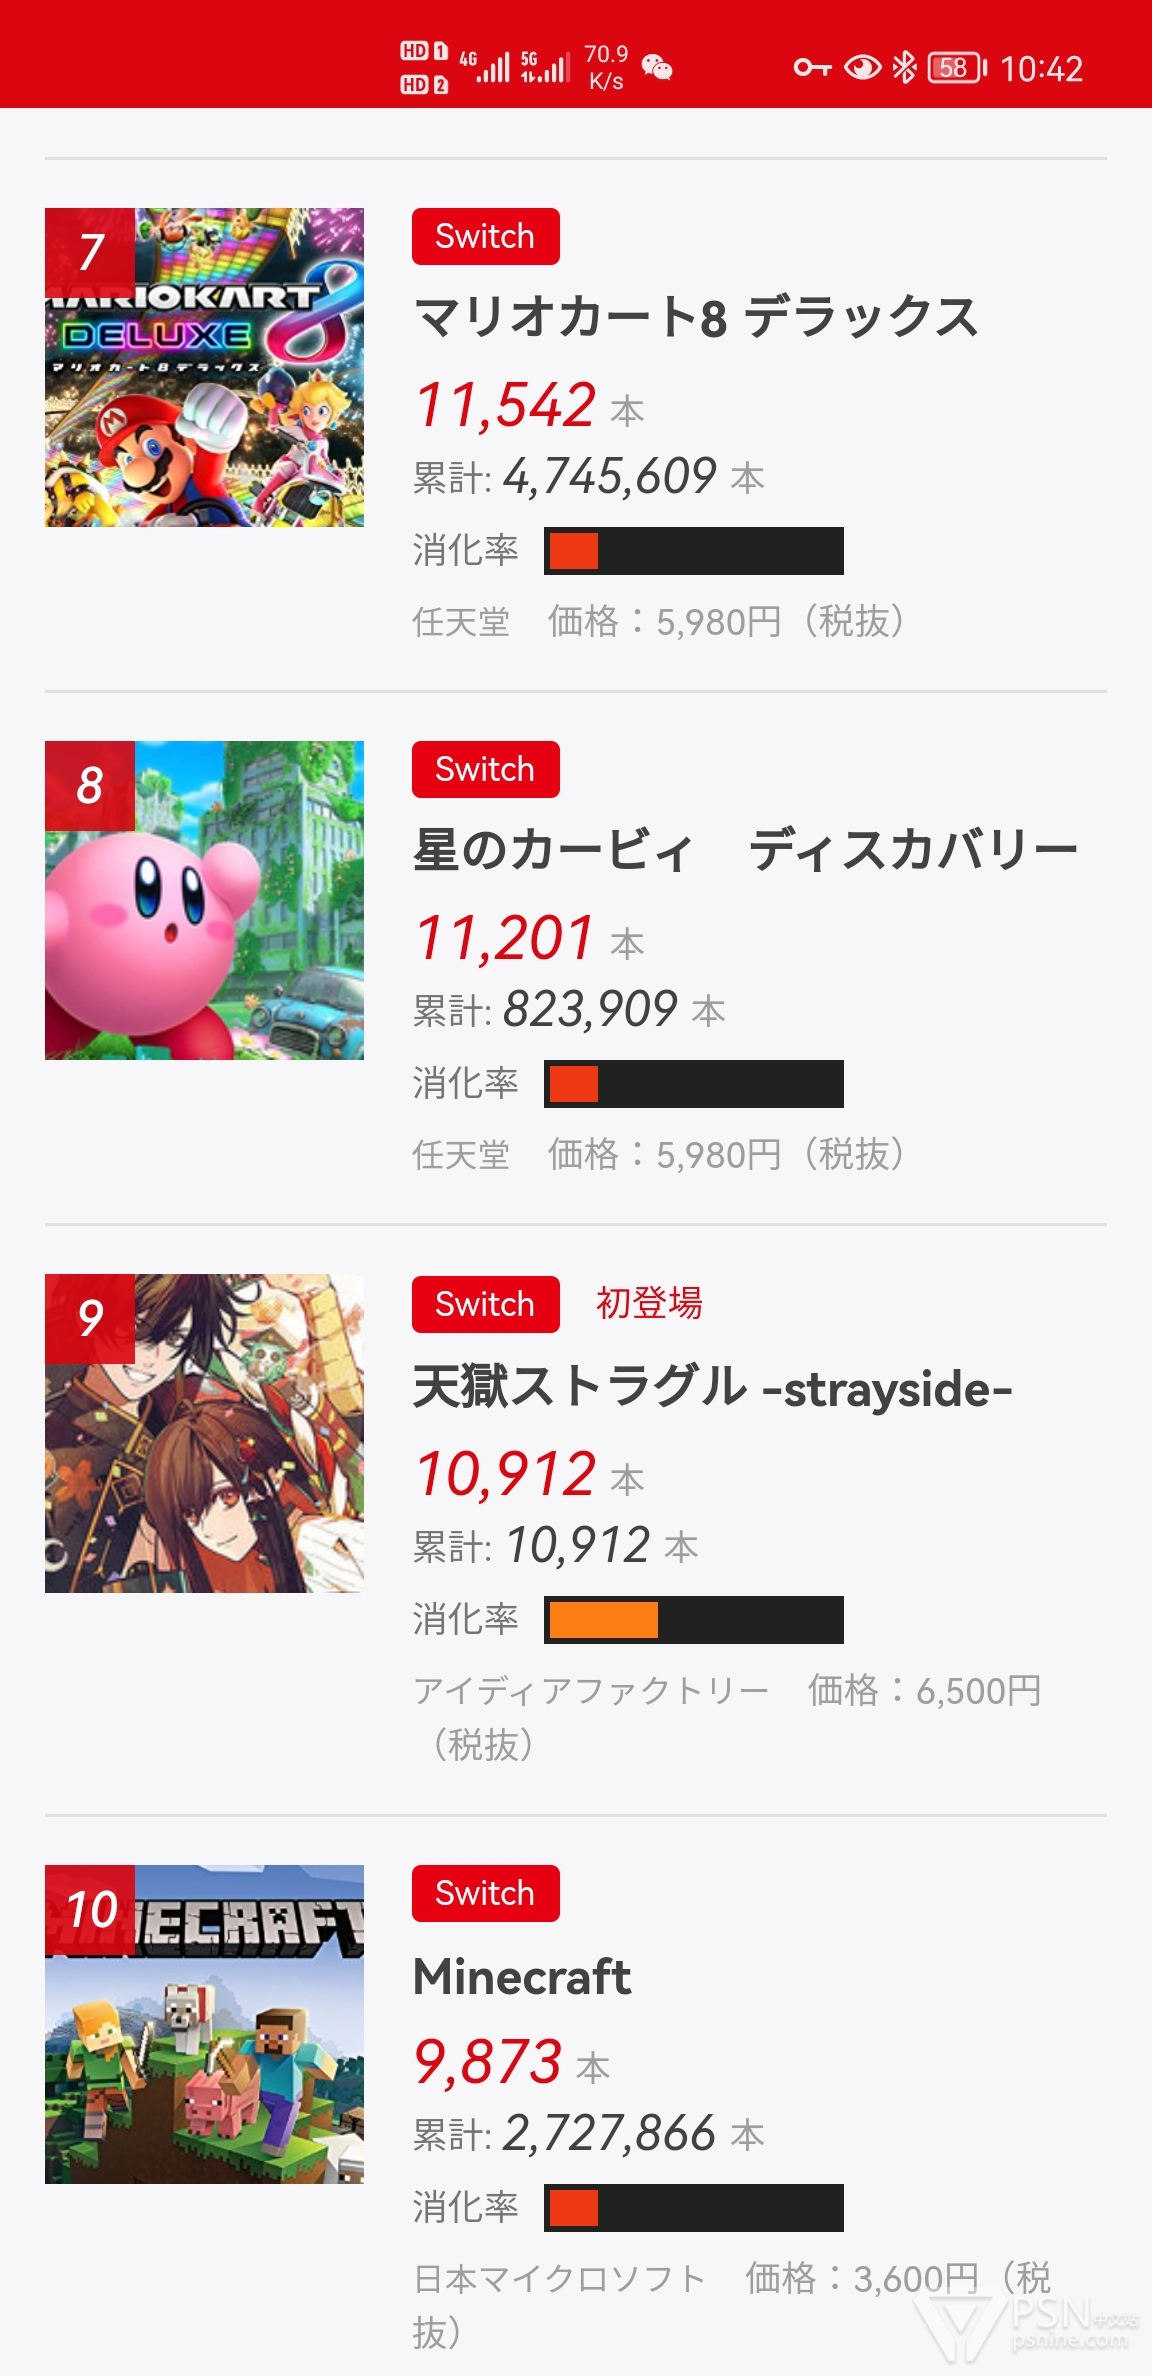Open the Minecraft title link
Image resolution: width=1152 pixels, height=2376 pixels.
coord(522,1977)
